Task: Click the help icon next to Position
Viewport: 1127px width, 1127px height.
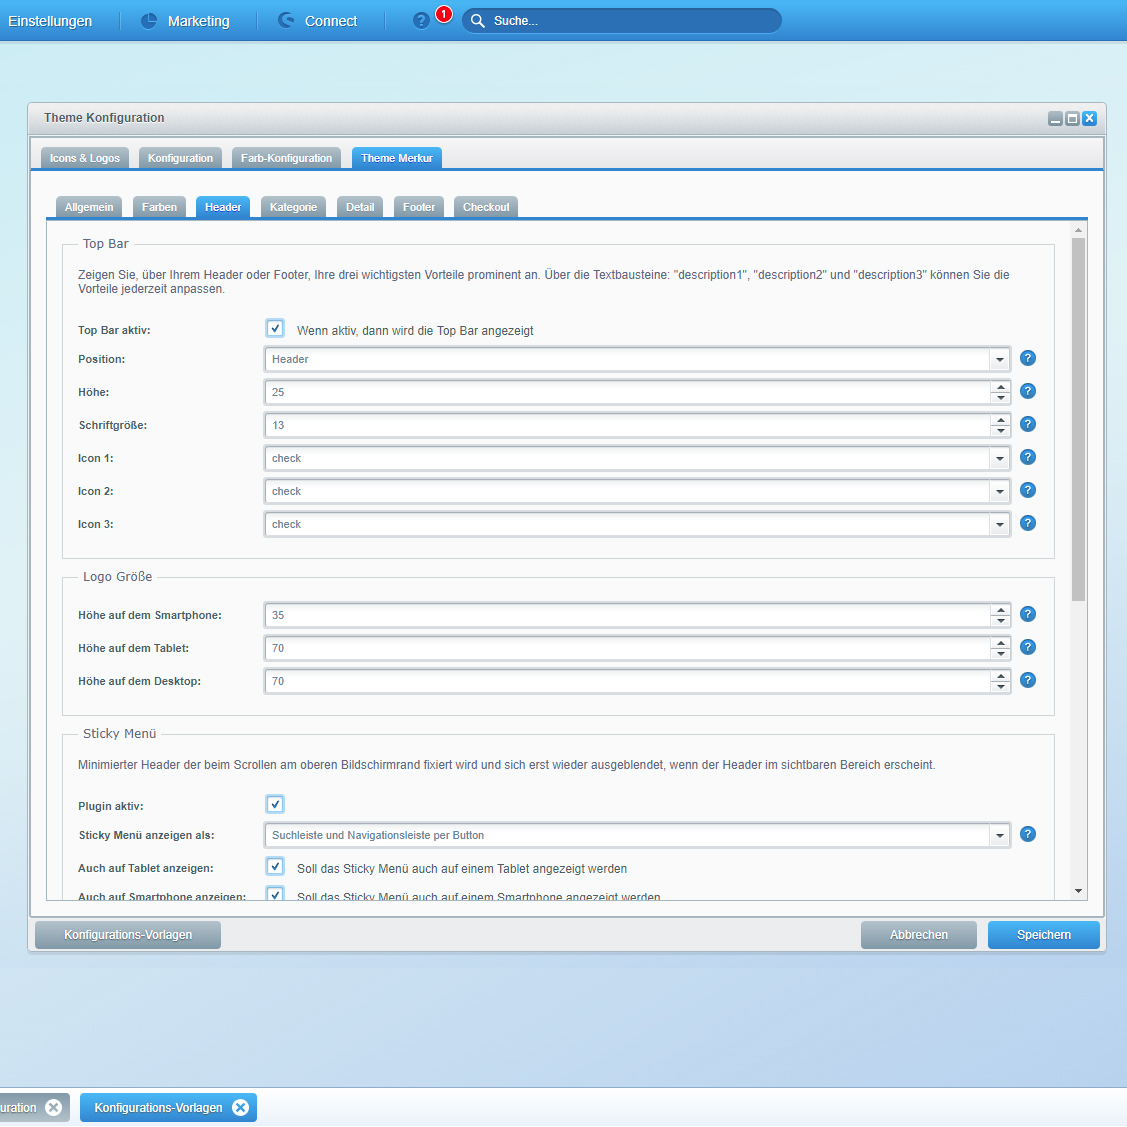Action: (x=1027, y=358)
